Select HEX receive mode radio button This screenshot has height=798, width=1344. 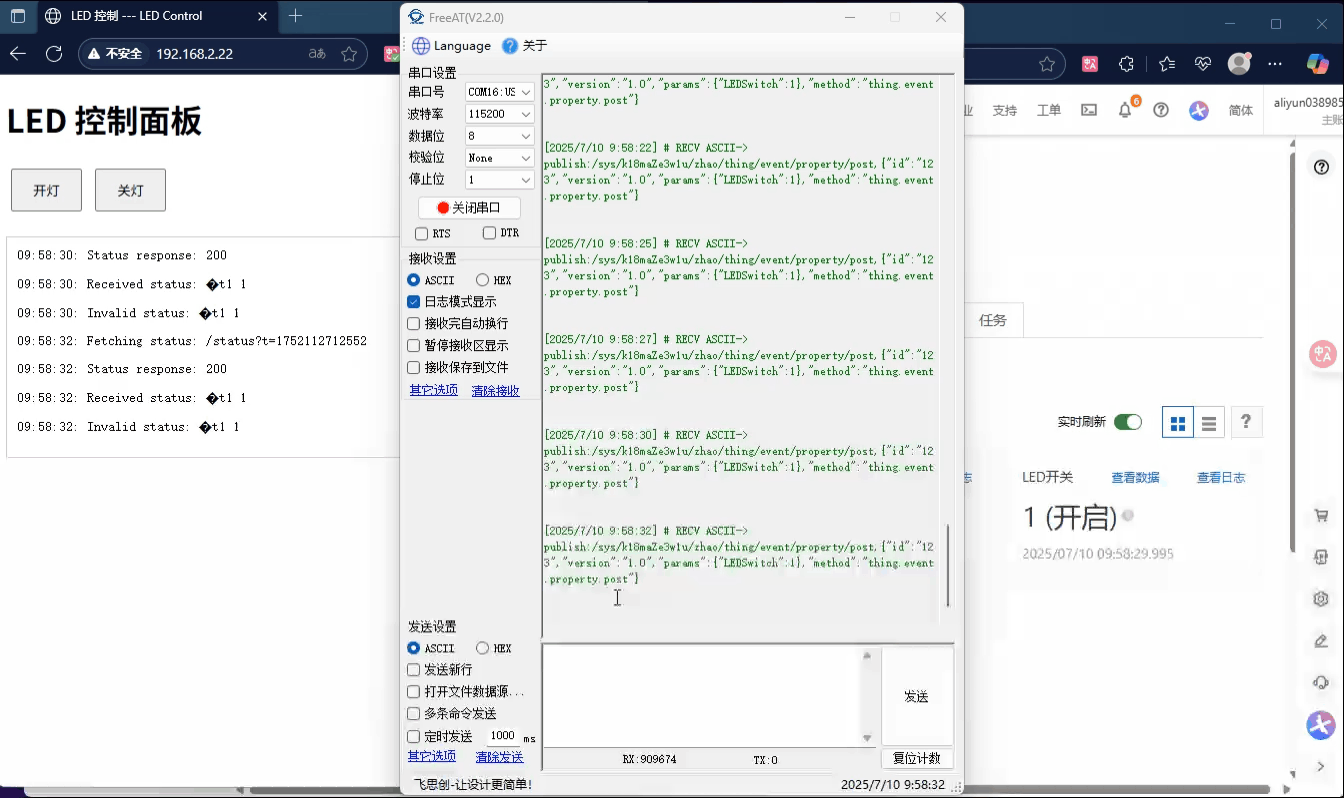coord(483,281)
